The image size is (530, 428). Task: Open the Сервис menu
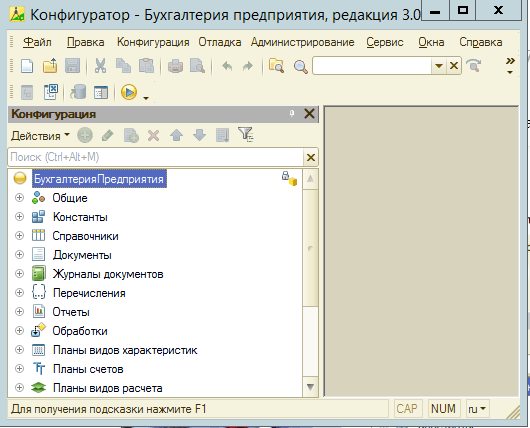pyautogui.click(x=385, y=42)
